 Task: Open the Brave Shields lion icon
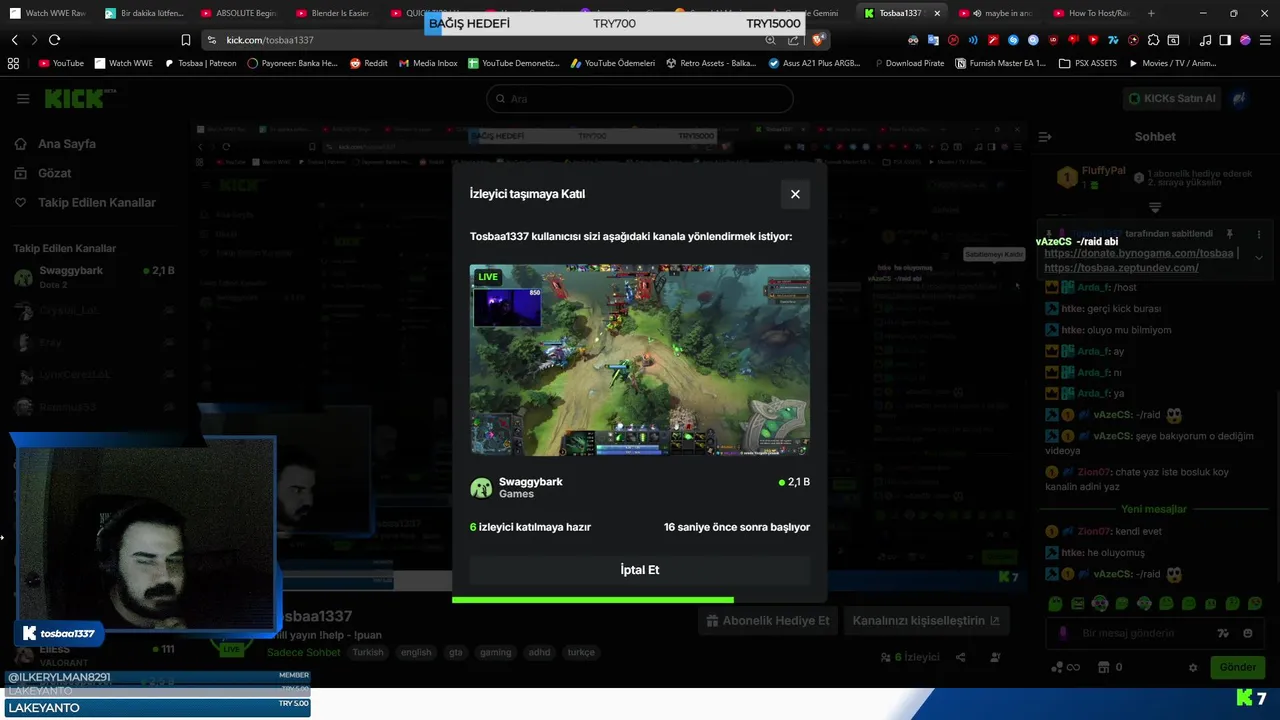point(818,40)
